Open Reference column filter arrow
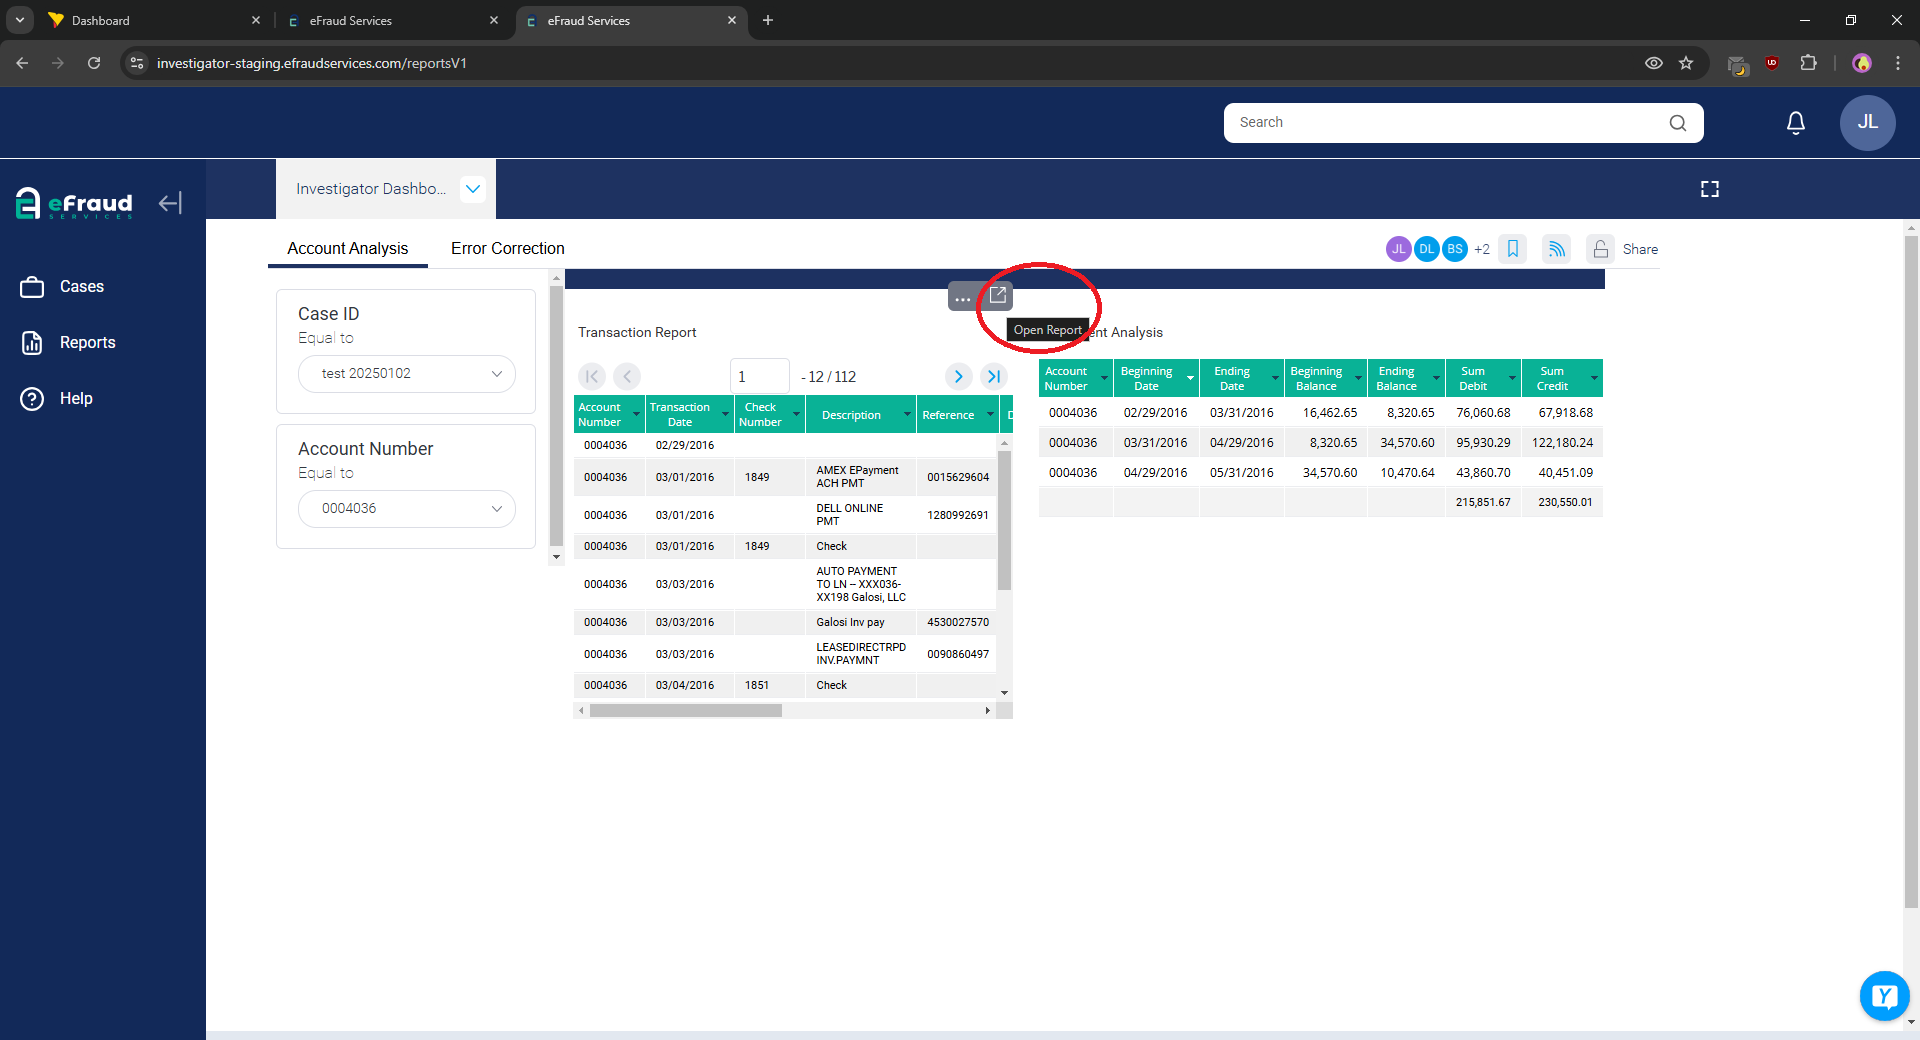This screenshot has height=1040, width=1920. pyautogui.click(x=990, y=415)
